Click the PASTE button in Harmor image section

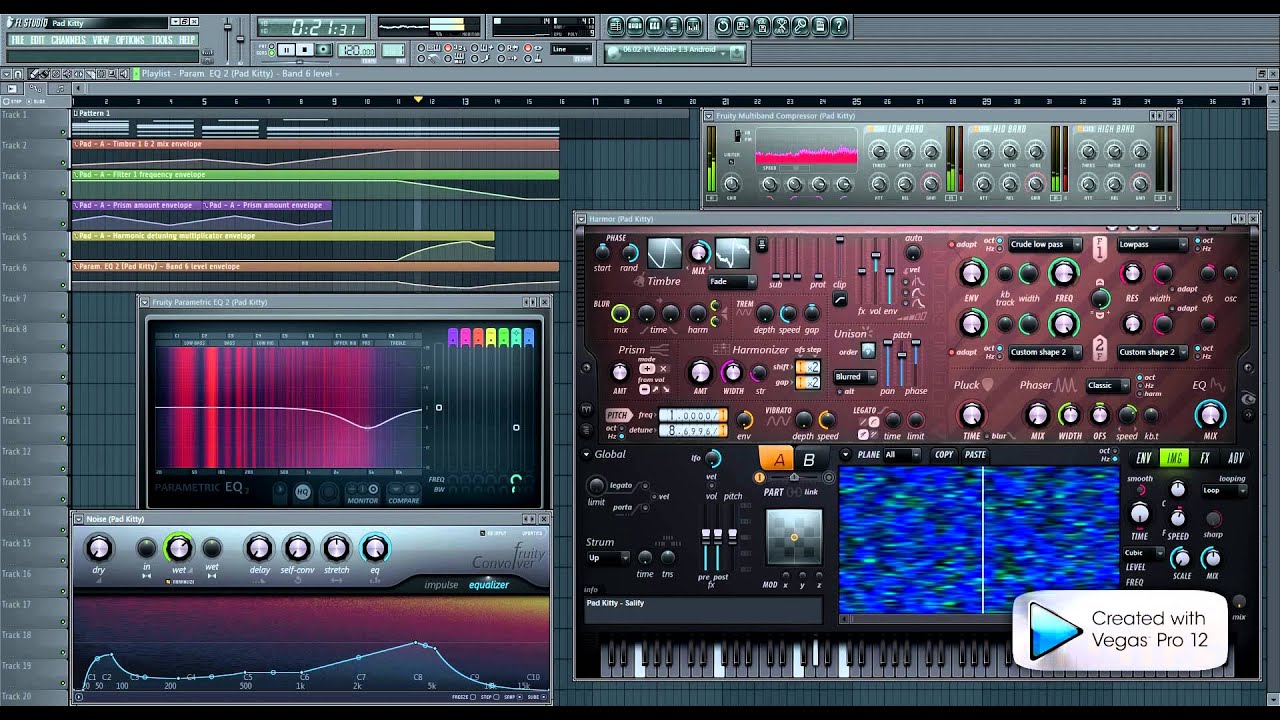click(976, 454)
